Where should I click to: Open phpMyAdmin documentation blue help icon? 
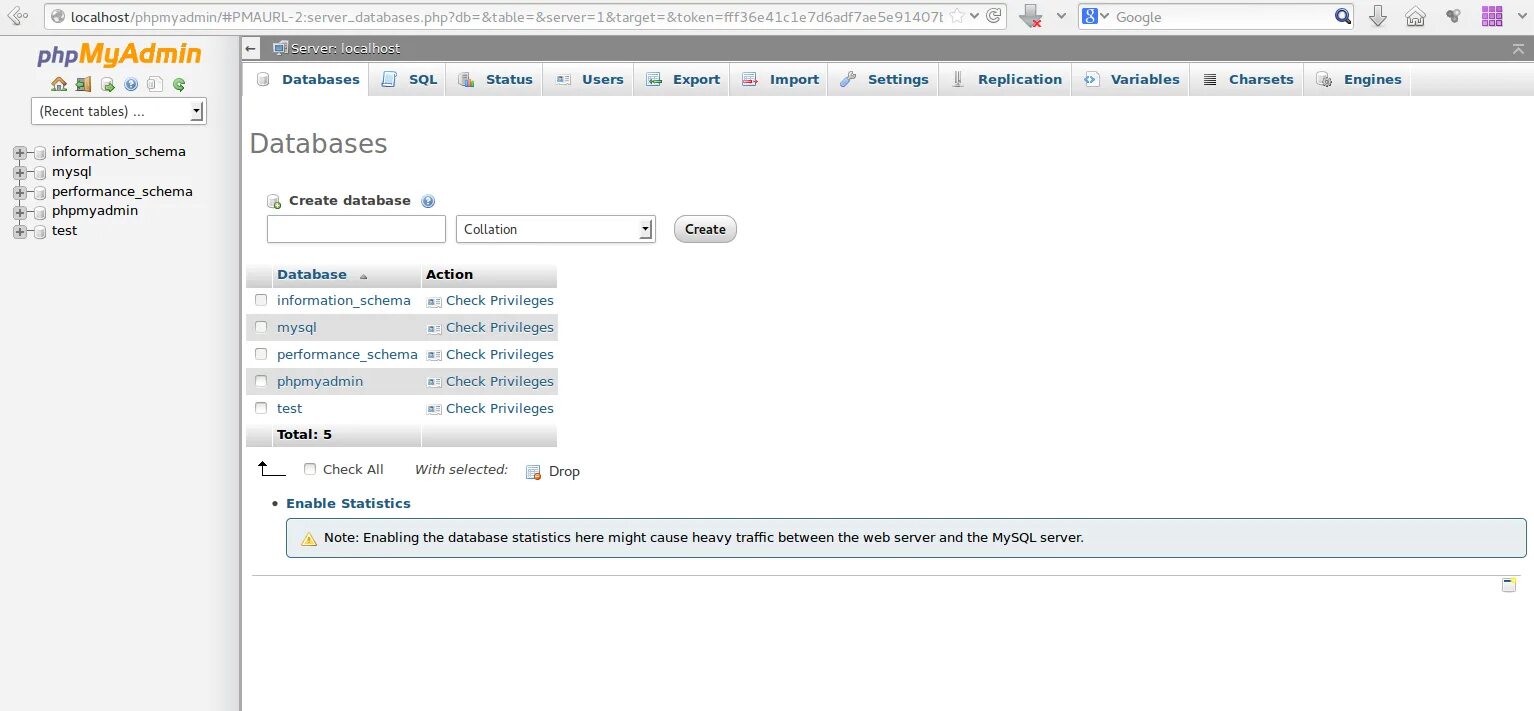tap(131, 84)
